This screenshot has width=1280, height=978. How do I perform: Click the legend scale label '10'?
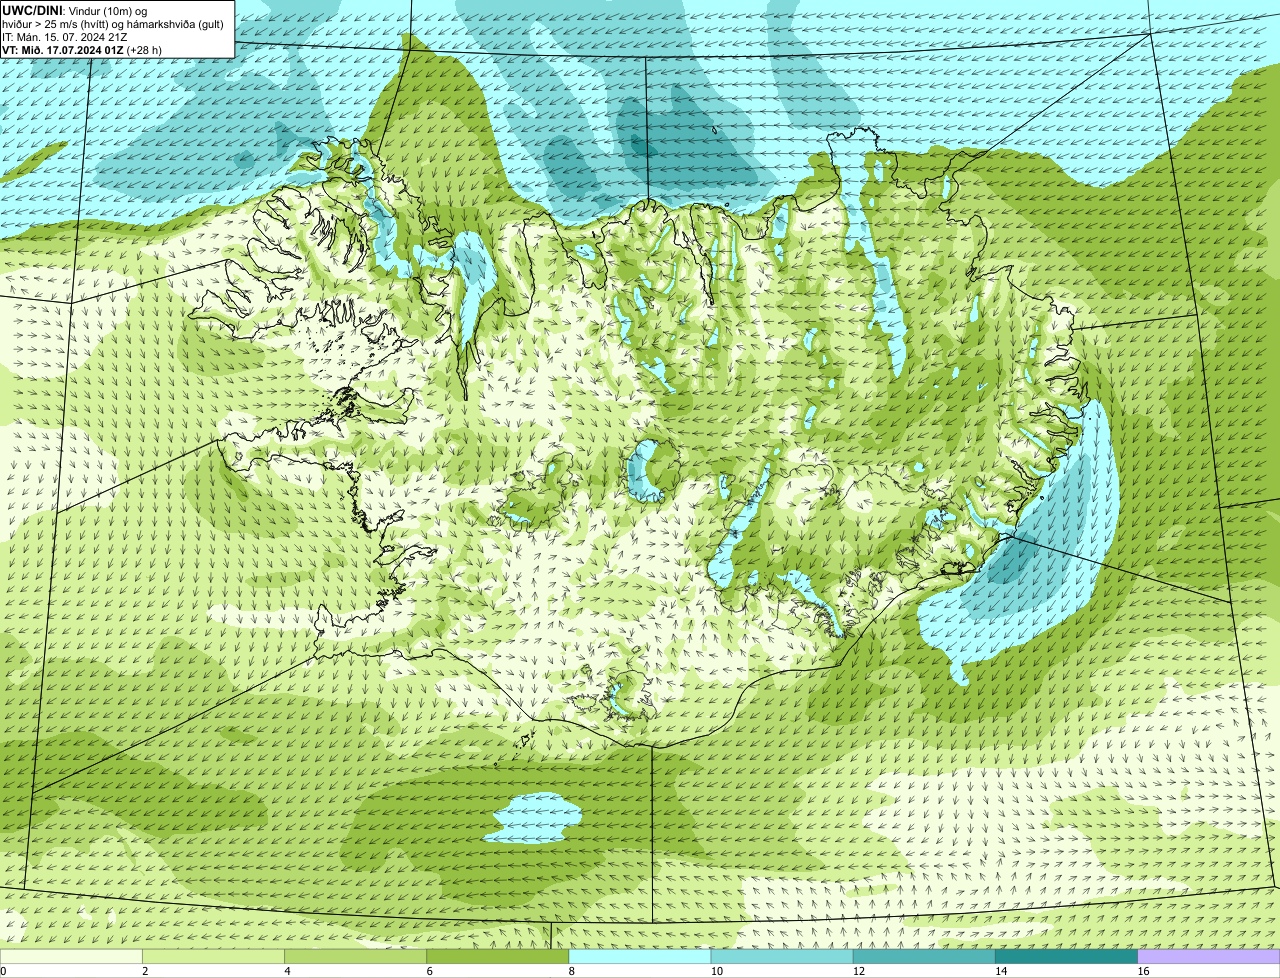pos(717,971)
